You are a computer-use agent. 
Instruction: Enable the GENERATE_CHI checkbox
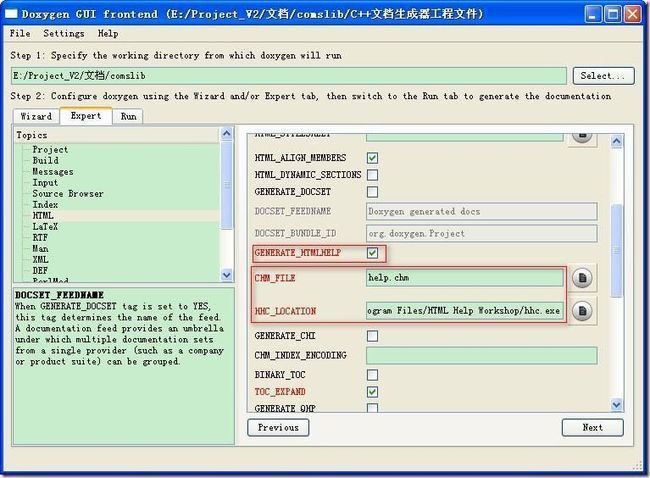point(372,335)
